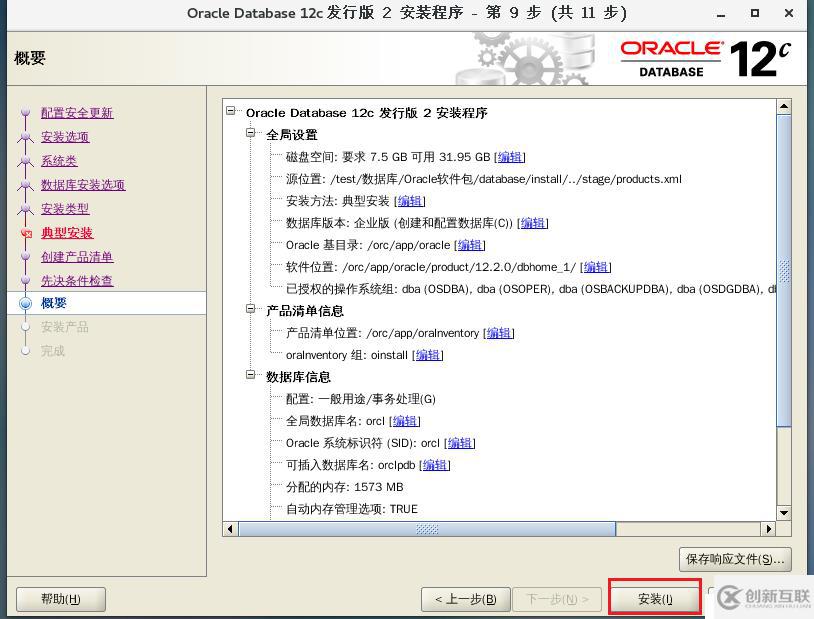
Task: Click the 创建产品清单 step marker icon
Action: (25, 257)
